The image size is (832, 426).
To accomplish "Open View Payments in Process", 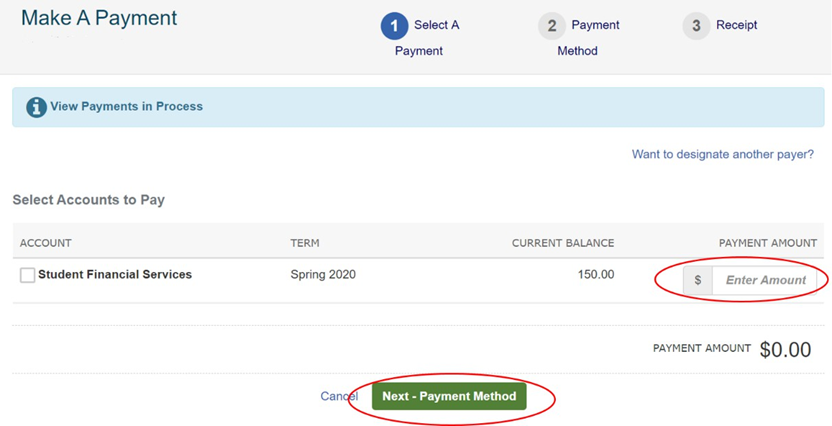I will tap(126, 107).
